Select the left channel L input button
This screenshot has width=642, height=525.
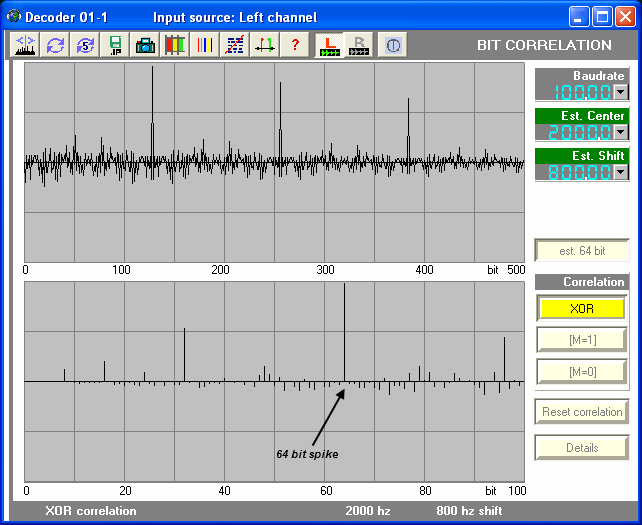pos(330,45)
